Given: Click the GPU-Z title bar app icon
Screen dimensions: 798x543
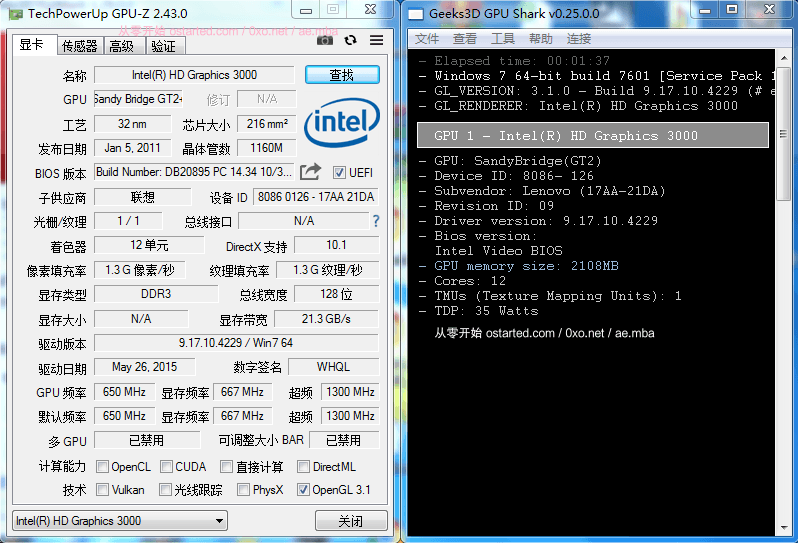Looking at the screenshot, I should pyautogui.click(x=16, y=14).
